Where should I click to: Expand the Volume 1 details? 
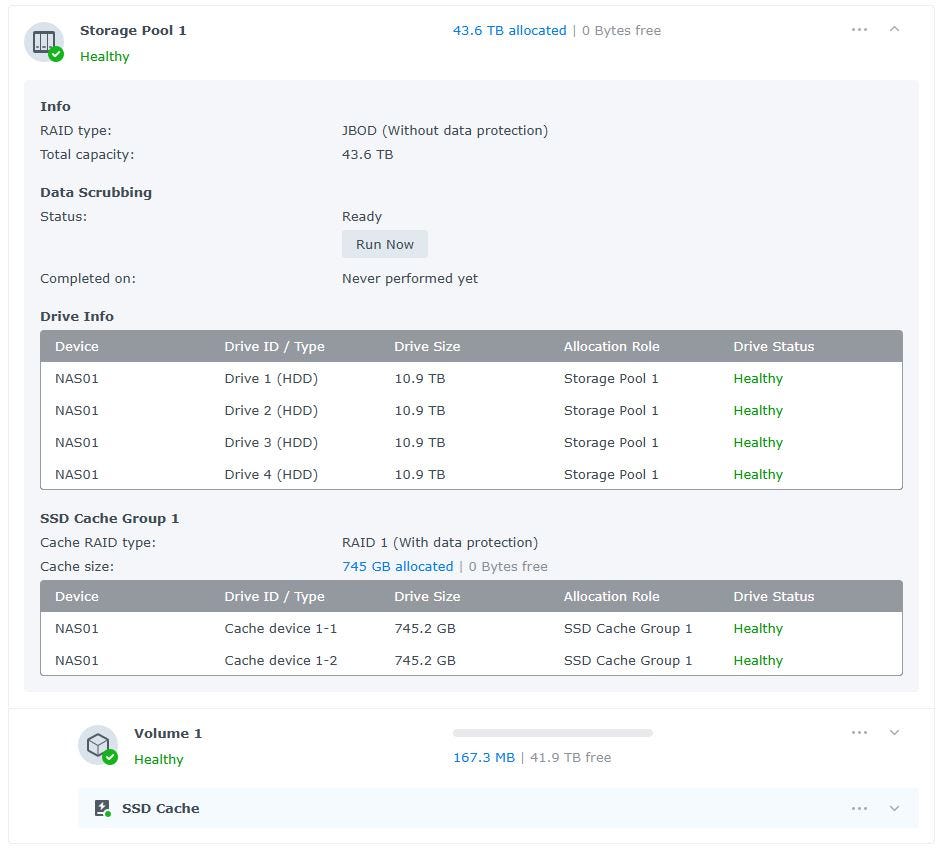coord(894,733)
